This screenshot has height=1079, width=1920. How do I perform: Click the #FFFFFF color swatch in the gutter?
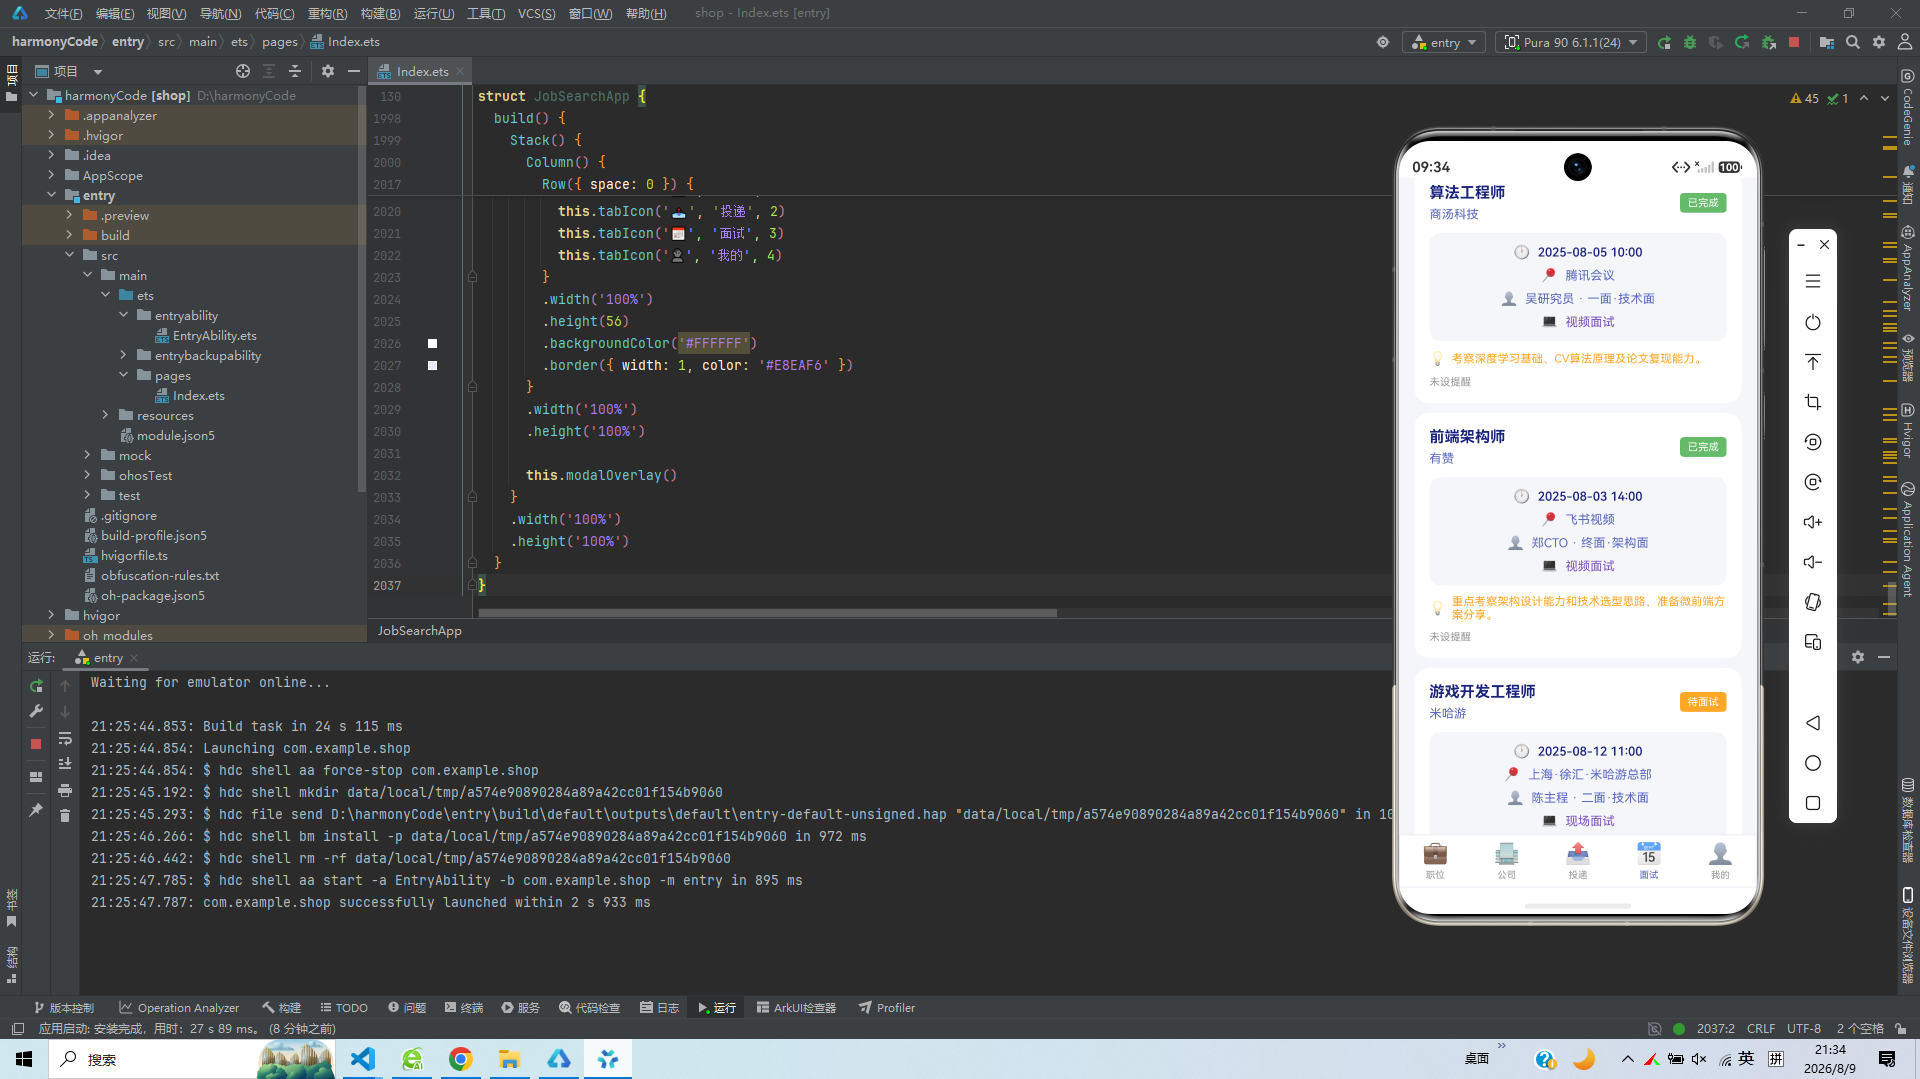point(433,343)
